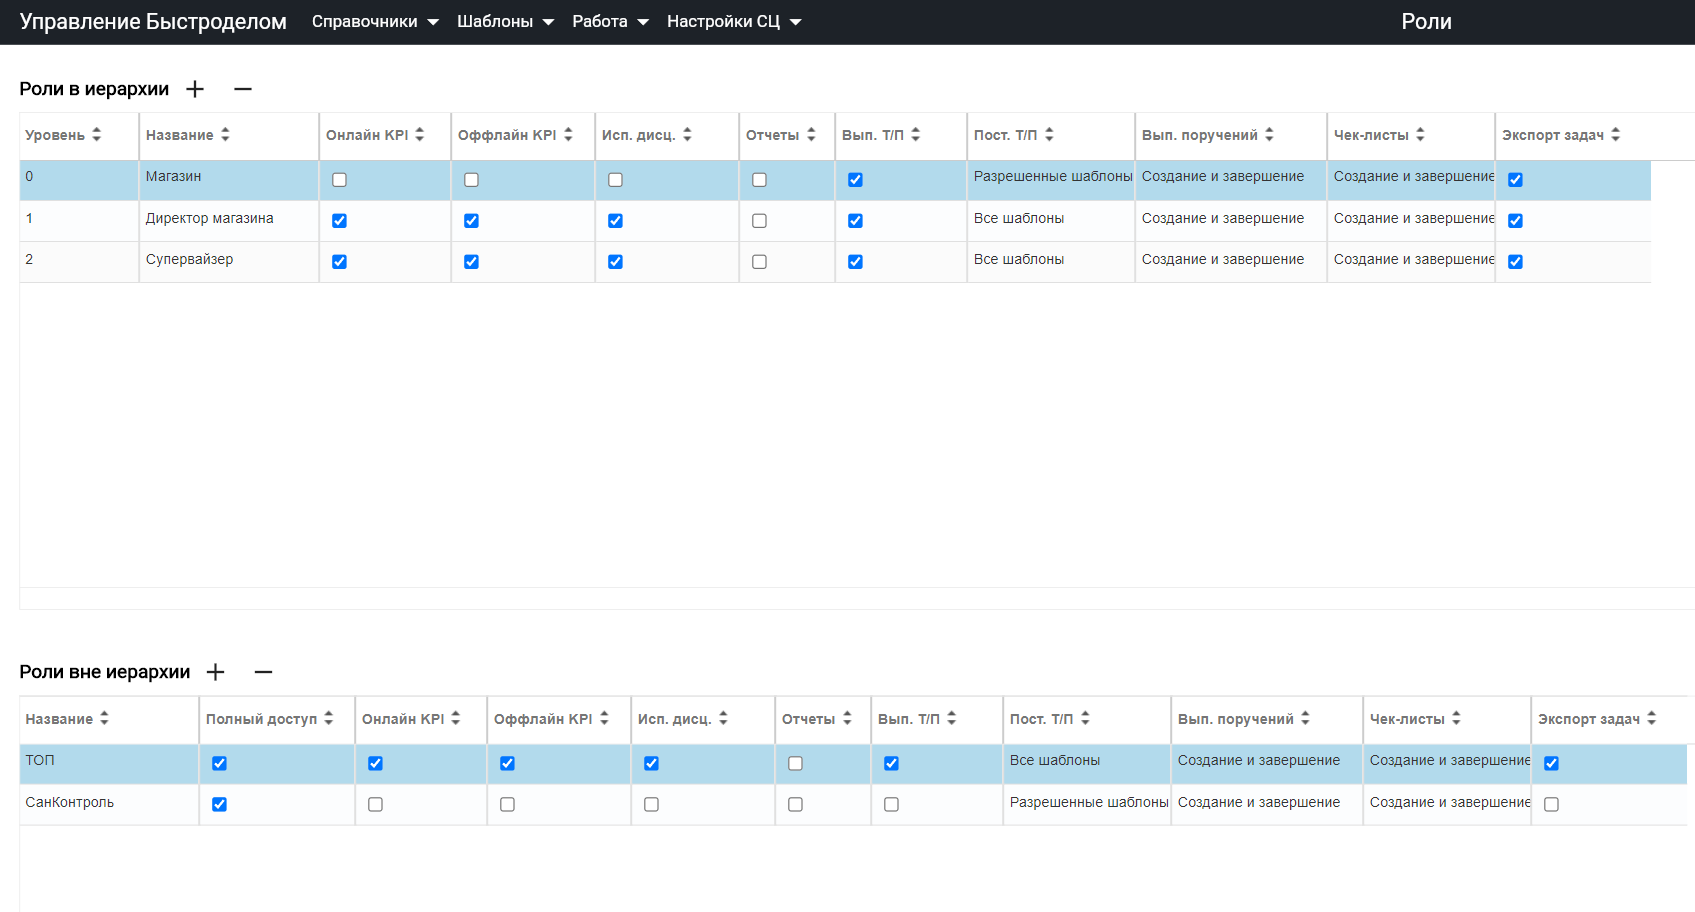
Task: Expand the Шаблоны dropdown menu
Action: [505, 22]
